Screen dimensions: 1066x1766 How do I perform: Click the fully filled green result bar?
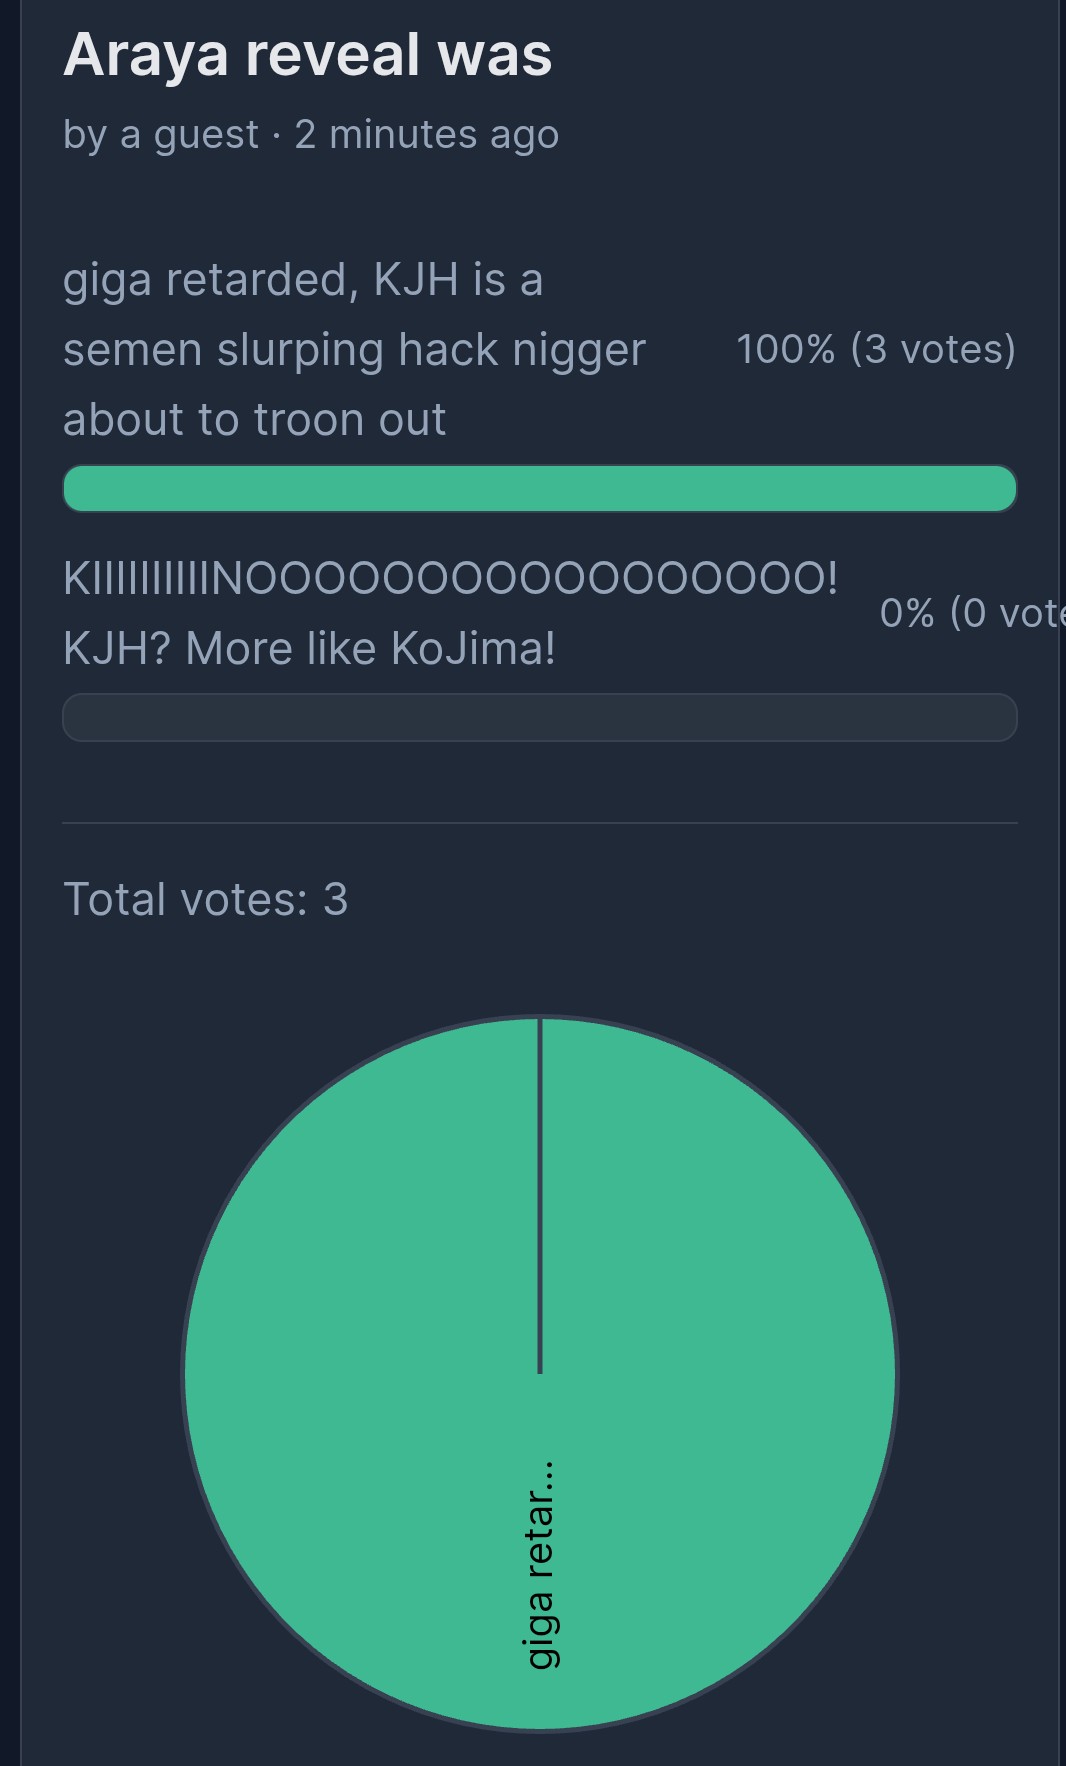pyautogui.click(x=540, y=489)
